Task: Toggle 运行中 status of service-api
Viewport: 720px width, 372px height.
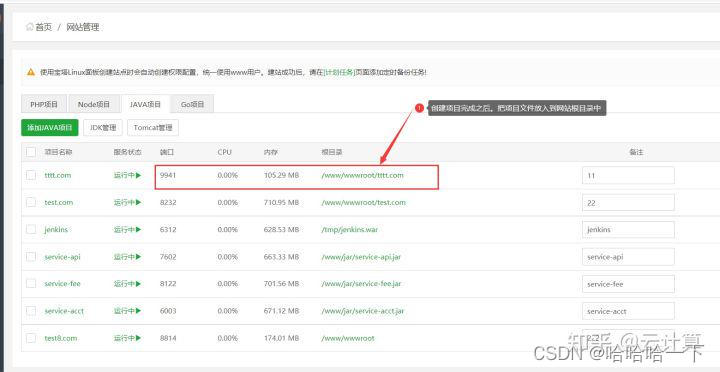Action: pyautogui.click(x=127, y=257)
